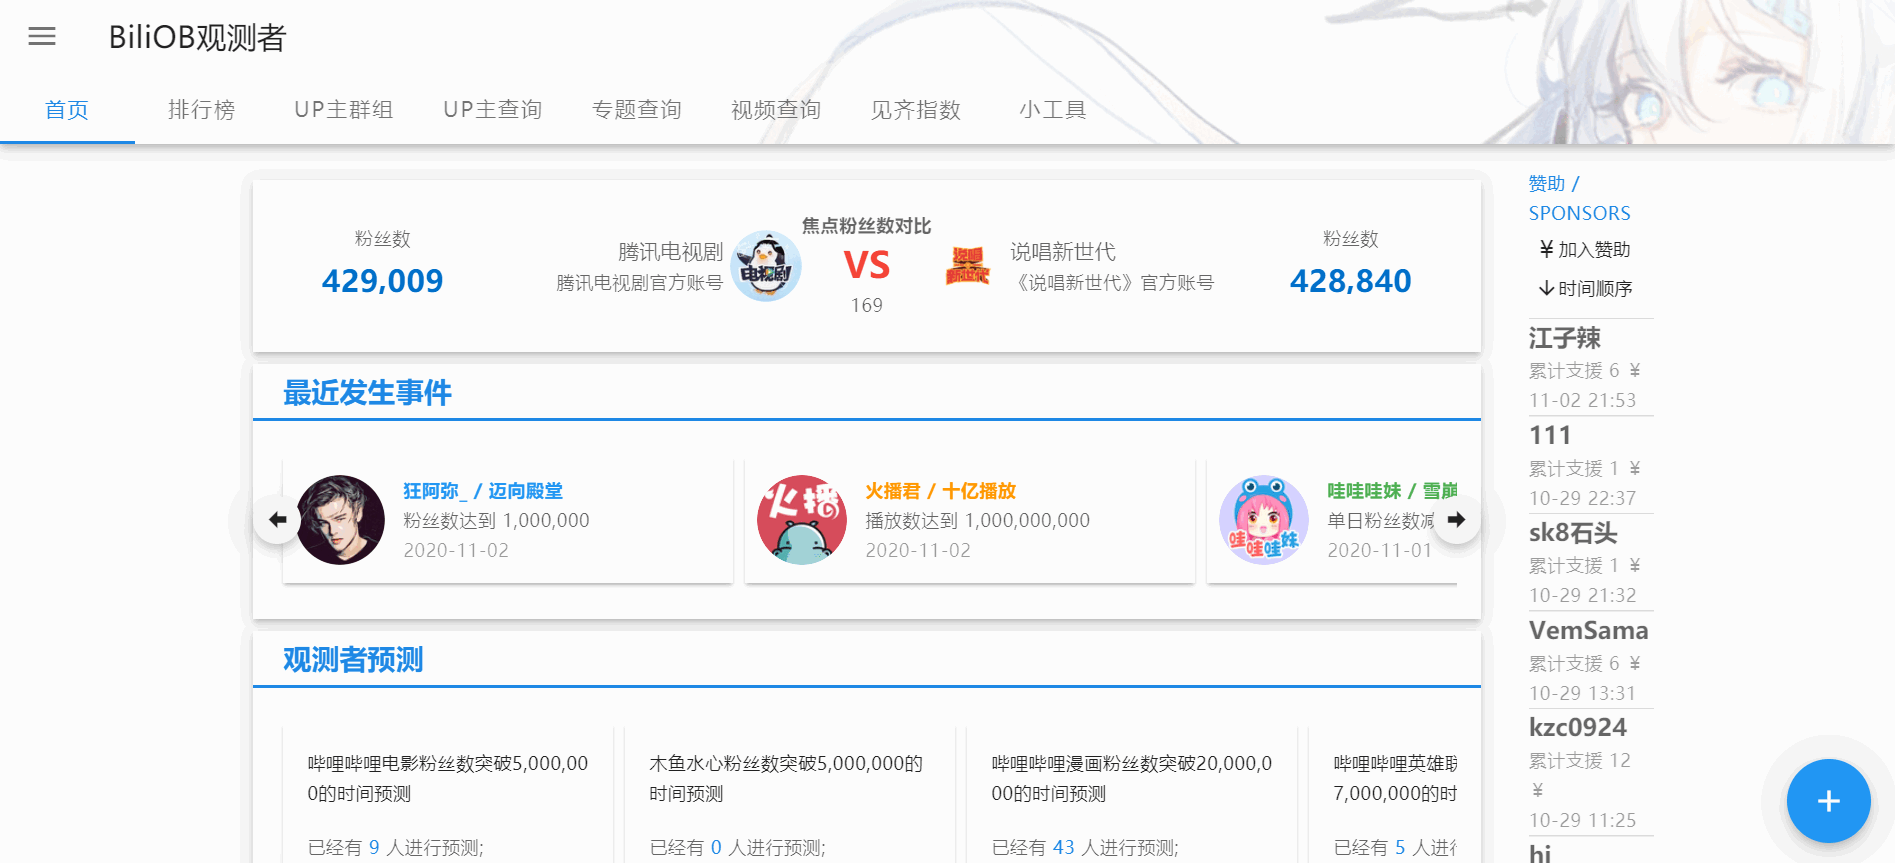Click 说唱新世代 channel name
This screenshot has width=1895, height=863.
pyautogui.click(x=1063, y=252)
